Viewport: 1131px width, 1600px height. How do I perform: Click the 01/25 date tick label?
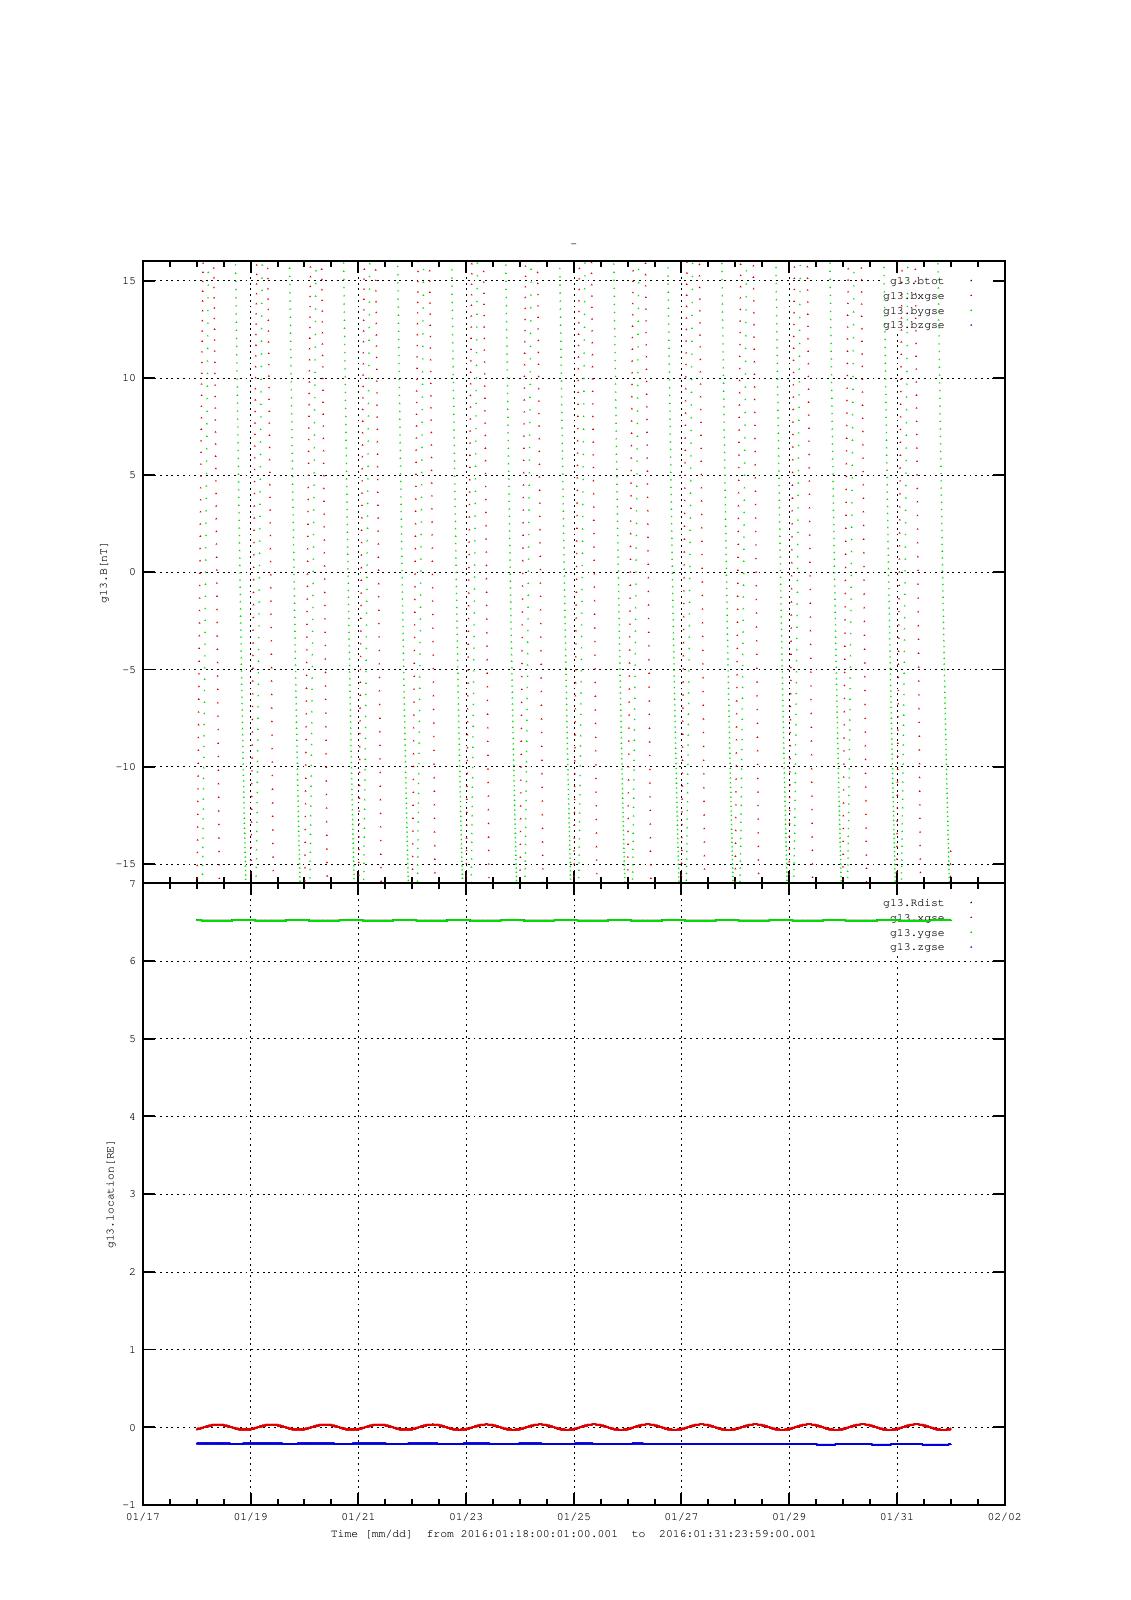tap(573, 1517)
